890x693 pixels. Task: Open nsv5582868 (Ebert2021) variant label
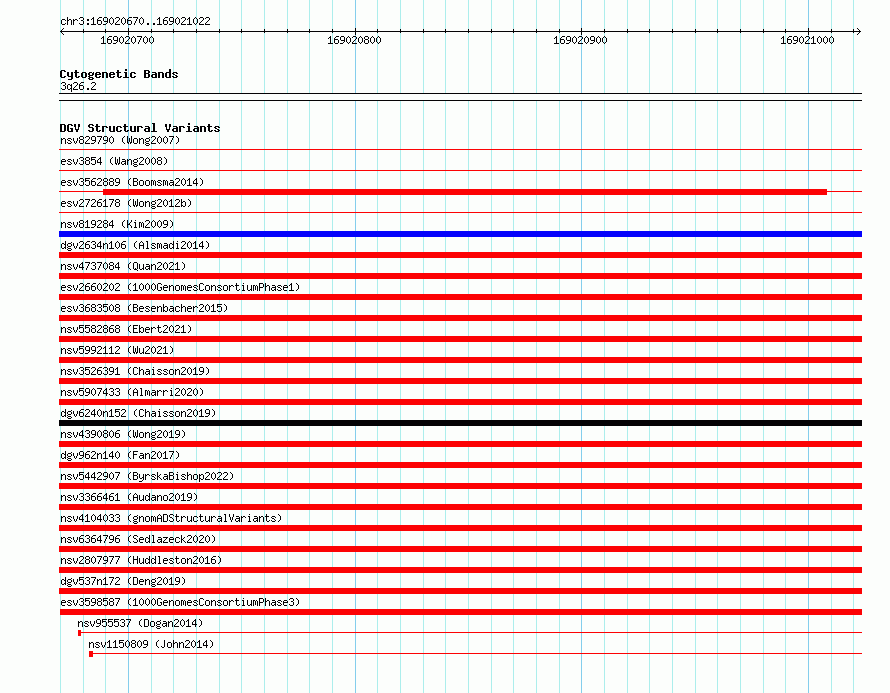pyautogui.click(x=126, y=329)
